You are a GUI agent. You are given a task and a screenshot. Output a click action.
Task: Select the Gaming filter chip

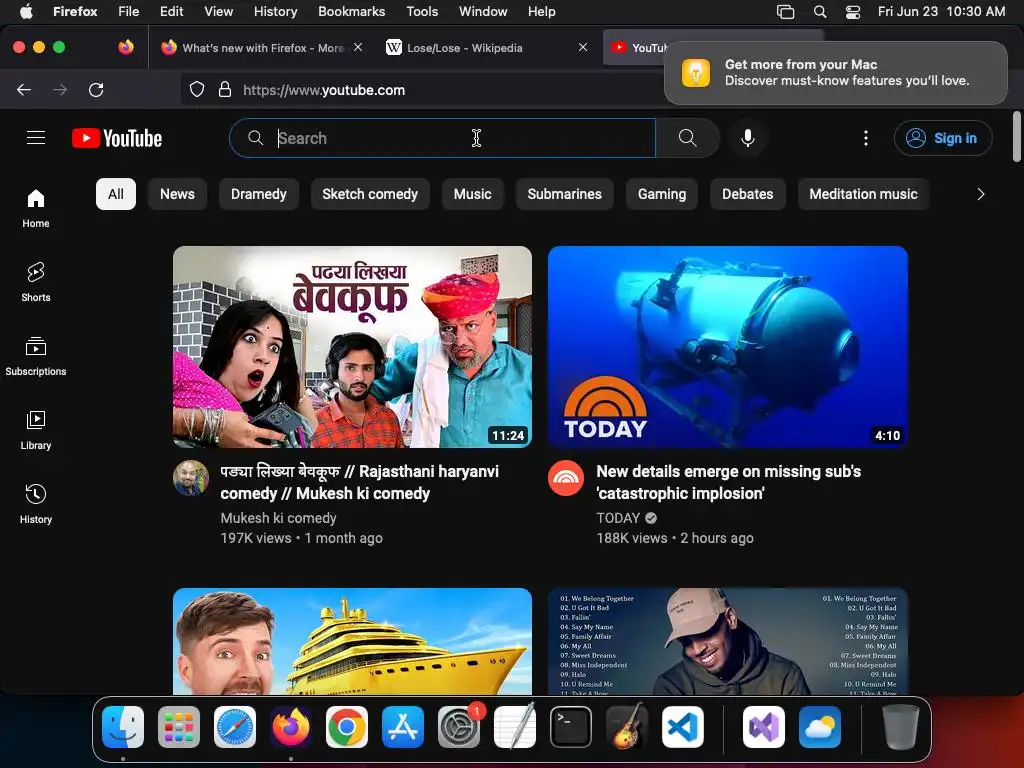pyautogui.click(x=662, y=194)
